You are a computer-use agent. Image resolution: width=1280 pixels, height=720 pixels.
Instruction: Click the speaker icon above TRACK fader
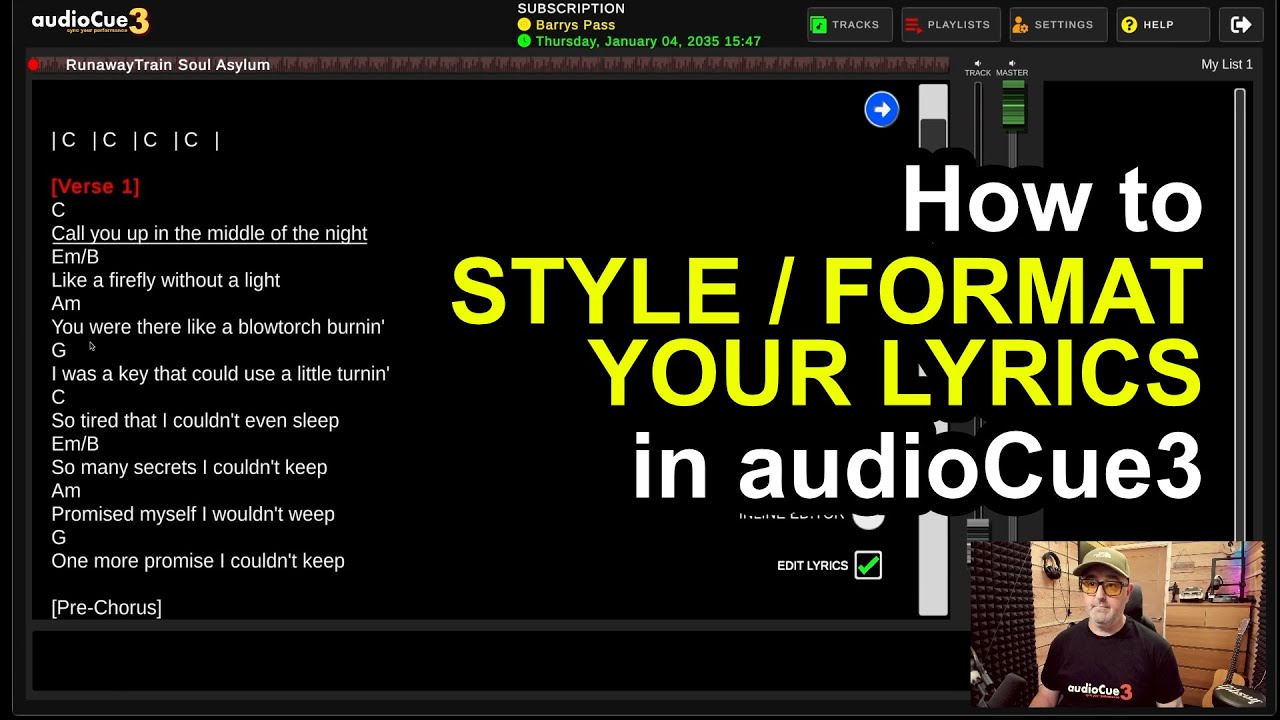coord(978,63)
